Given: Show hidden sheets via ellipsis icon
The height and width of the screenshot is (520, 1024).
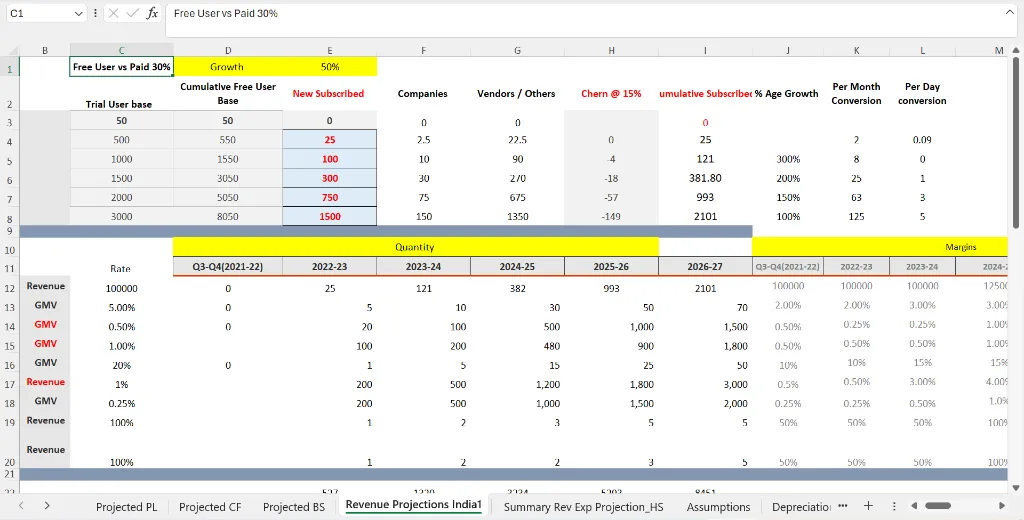Looking at the screenshot, I should [x=843, y=506].
